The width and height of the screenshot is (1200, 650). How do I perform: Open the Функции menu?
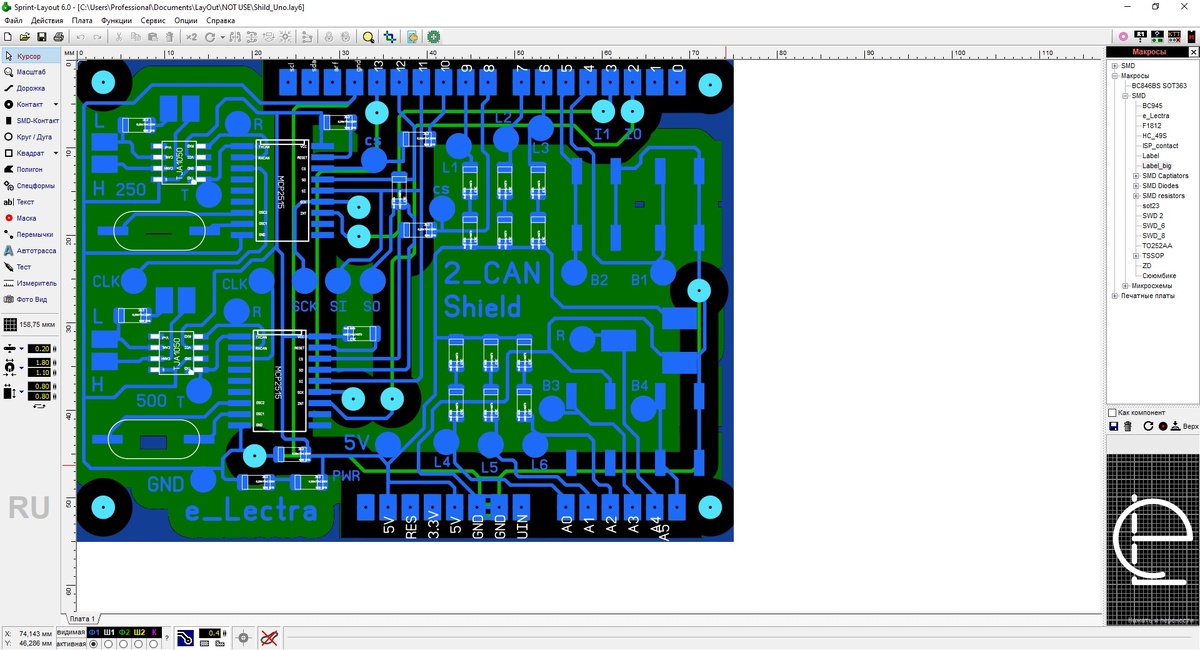pos(116,20)
